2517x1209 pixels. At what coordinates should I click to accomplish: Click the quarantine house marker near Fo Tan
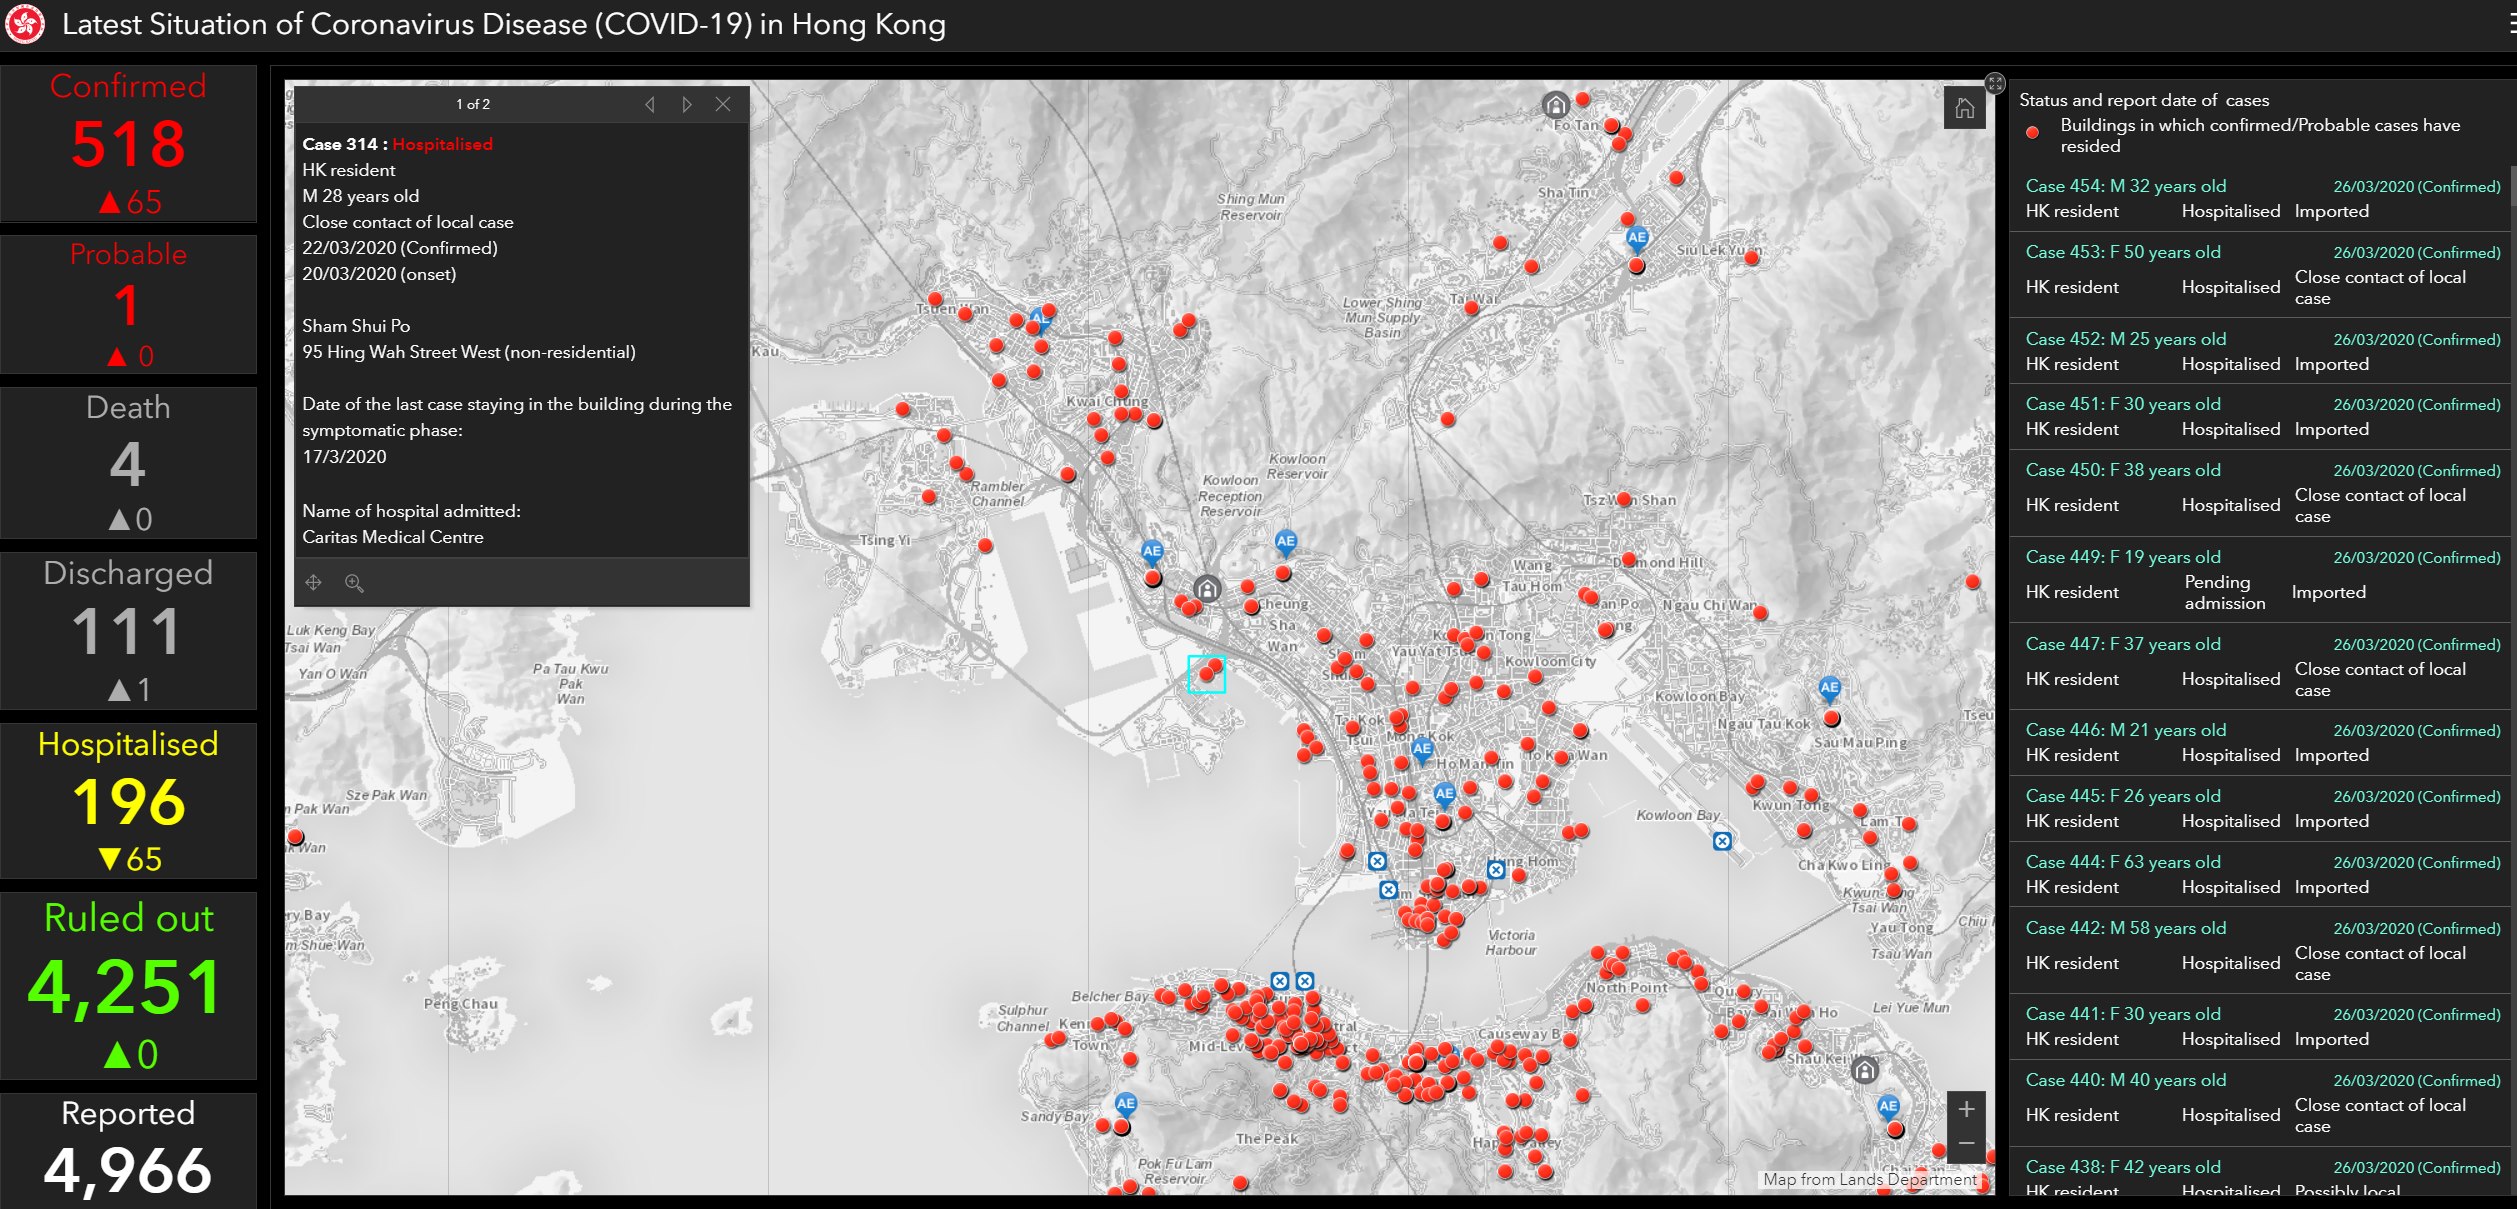tap(1554, 104)
